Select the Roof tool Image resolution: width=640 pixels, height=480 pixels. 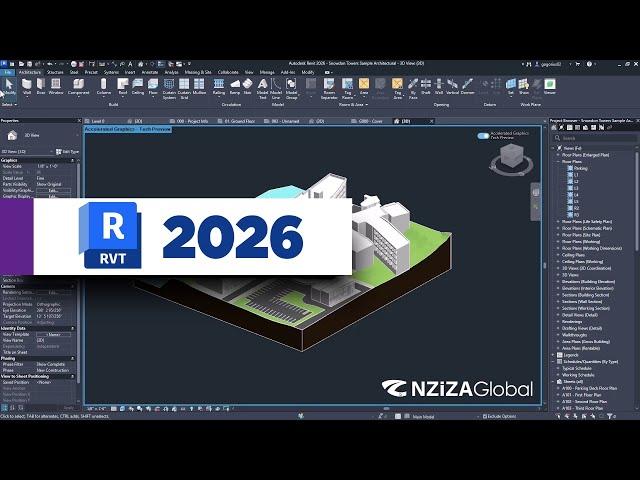click(122, 87)
